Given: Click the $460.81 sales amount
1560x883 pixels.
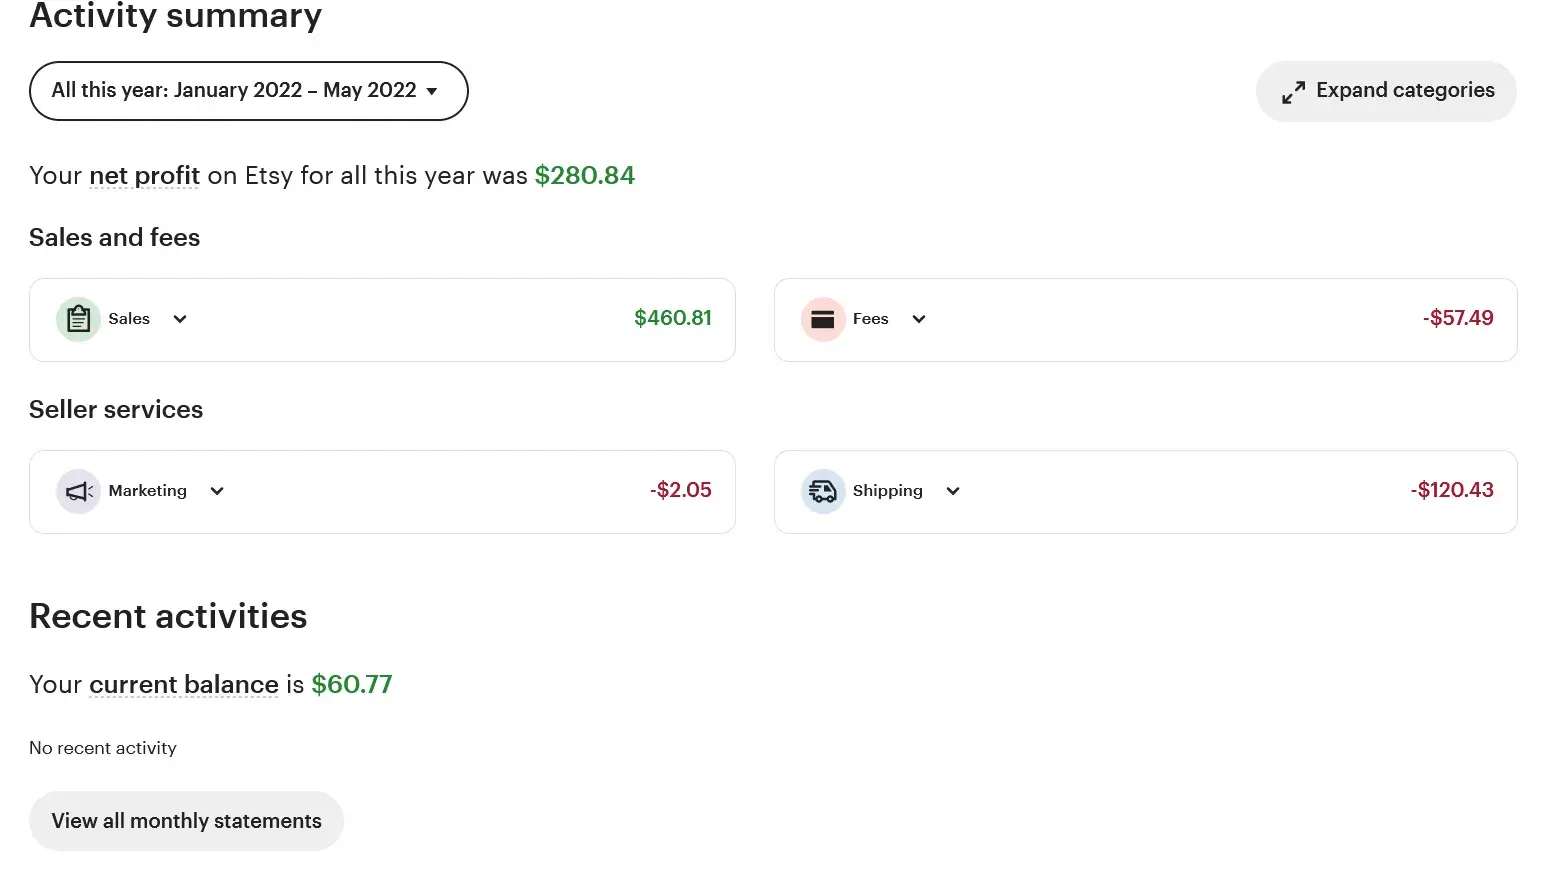Looking at the screenshot, I should coord(672,318).
